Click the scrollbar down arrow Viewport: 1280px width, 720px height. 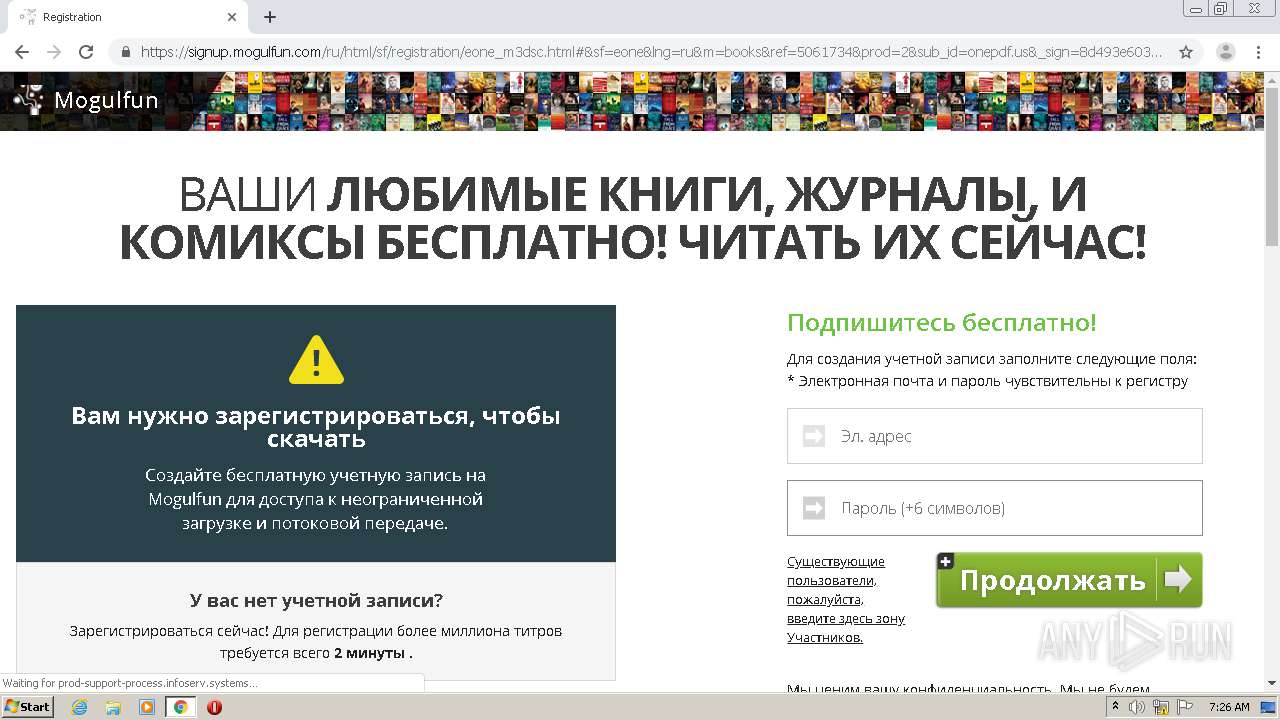click(x=1272, y=683)
